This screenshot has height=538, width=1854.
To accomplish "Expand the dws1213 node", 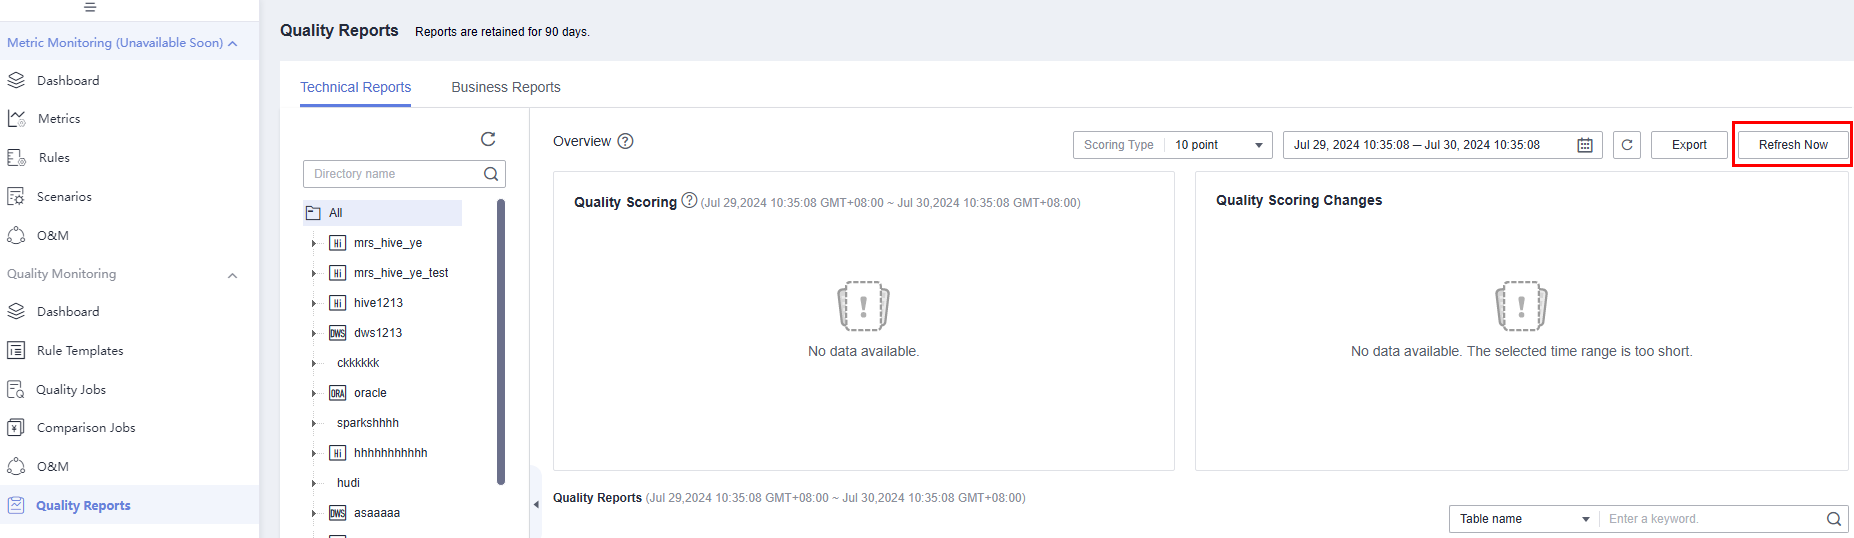I will click(313, 333).
